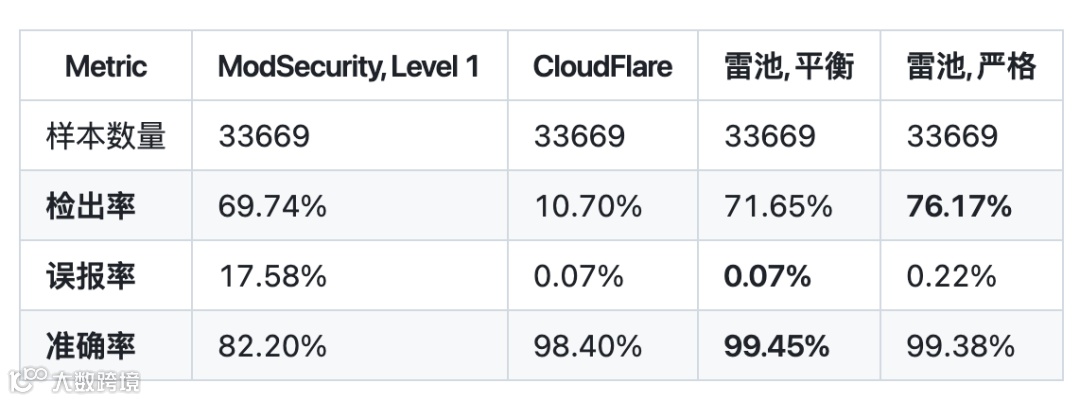
Task: Select the Metric column header
Action: tap(106, 67)
